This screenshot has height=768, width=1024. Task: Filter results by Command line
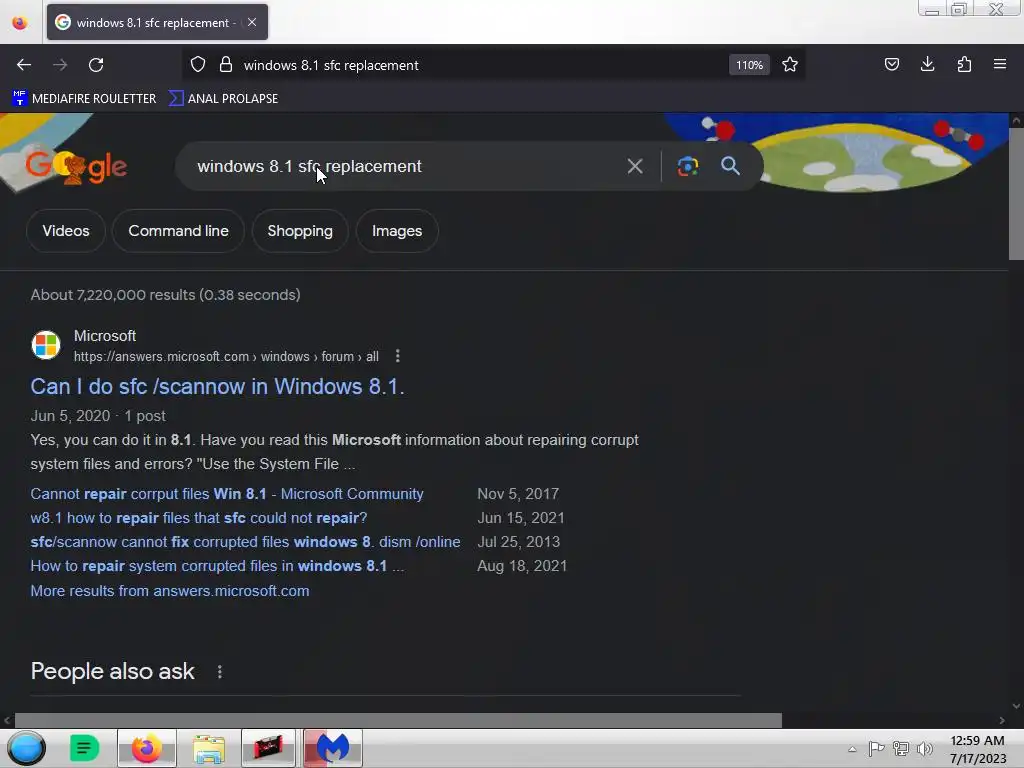tap(178, 231)
